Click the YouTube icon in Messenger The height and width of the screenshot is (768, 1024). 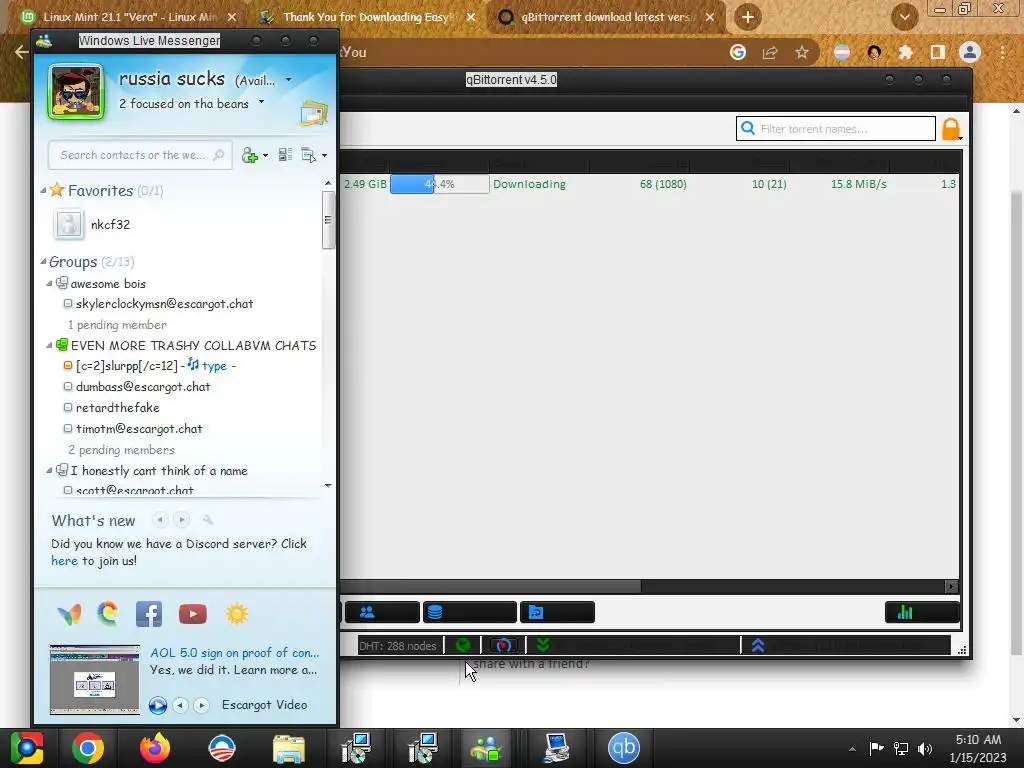click(x=193, y=614)
